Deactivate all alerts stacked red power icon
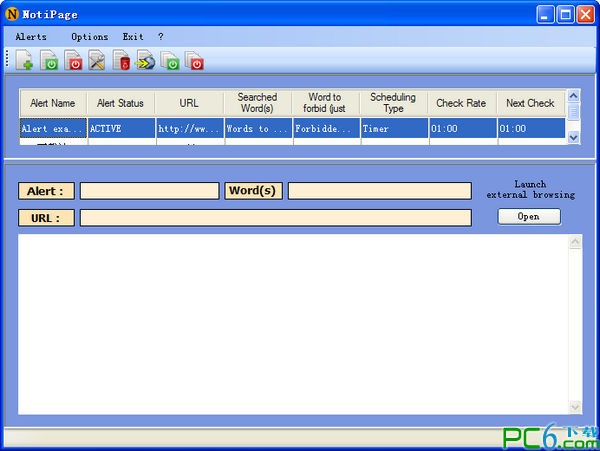 pos(194,60)
